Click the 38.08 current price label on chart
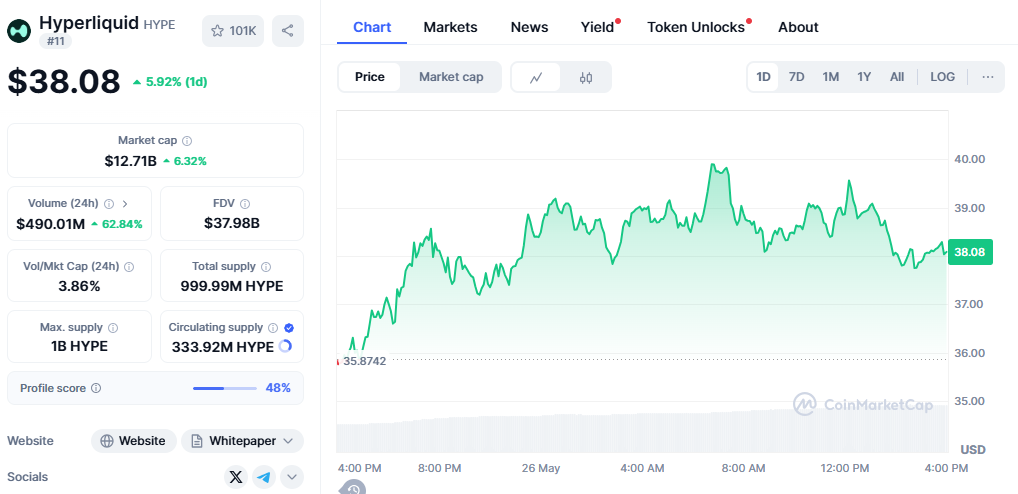This screenshot has width=1018, height=494. point(970,252)
